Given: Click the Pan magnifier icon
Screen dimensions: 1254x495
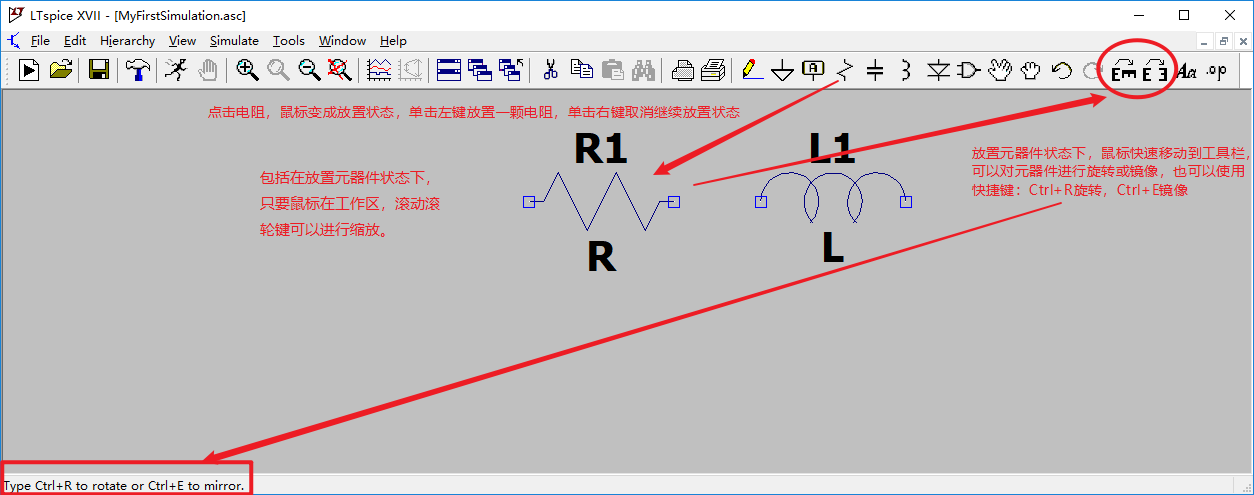Looking at the screenshot, I should tap(278, 70).
